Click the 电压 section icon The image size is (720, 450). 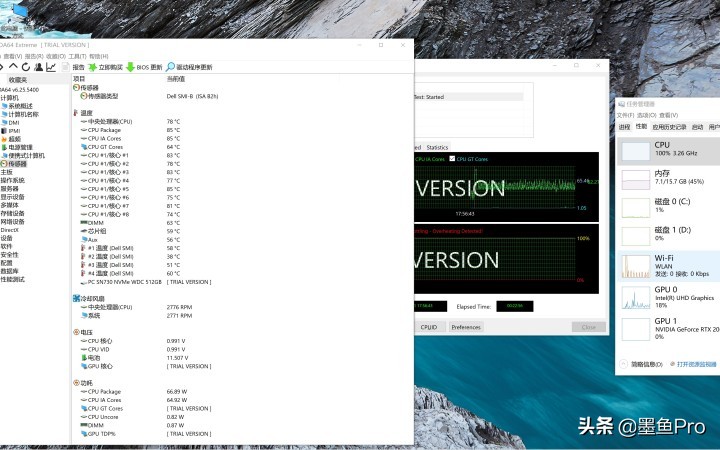click(x=76, y=332)
